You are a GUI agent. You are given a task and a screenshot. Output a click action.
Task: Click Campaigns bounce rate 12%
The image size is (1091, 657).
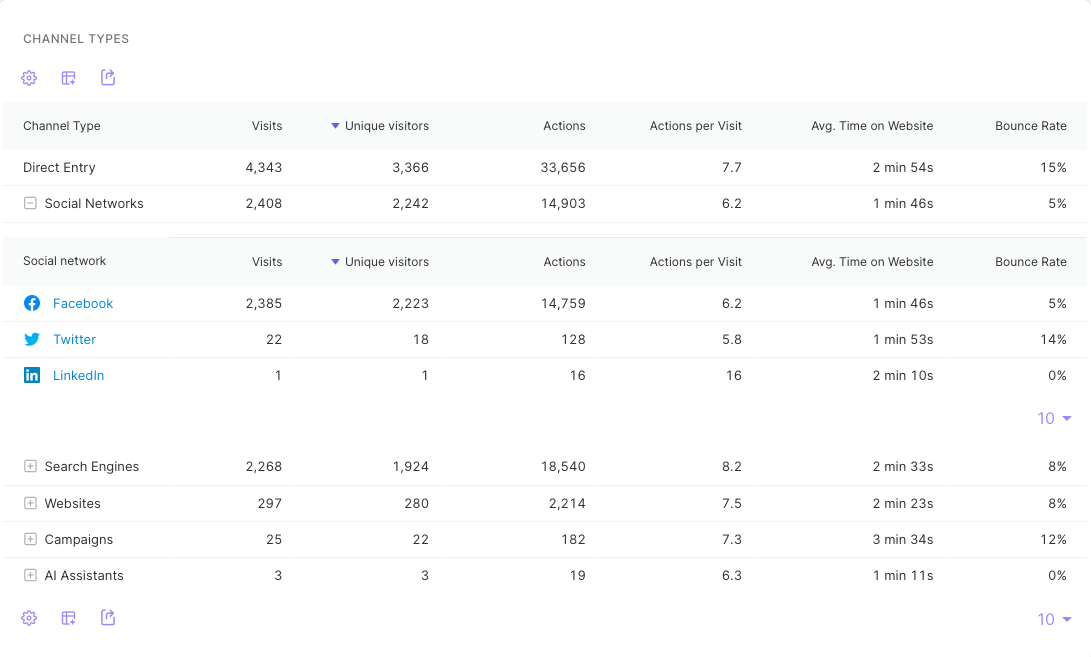[1053, 539]
